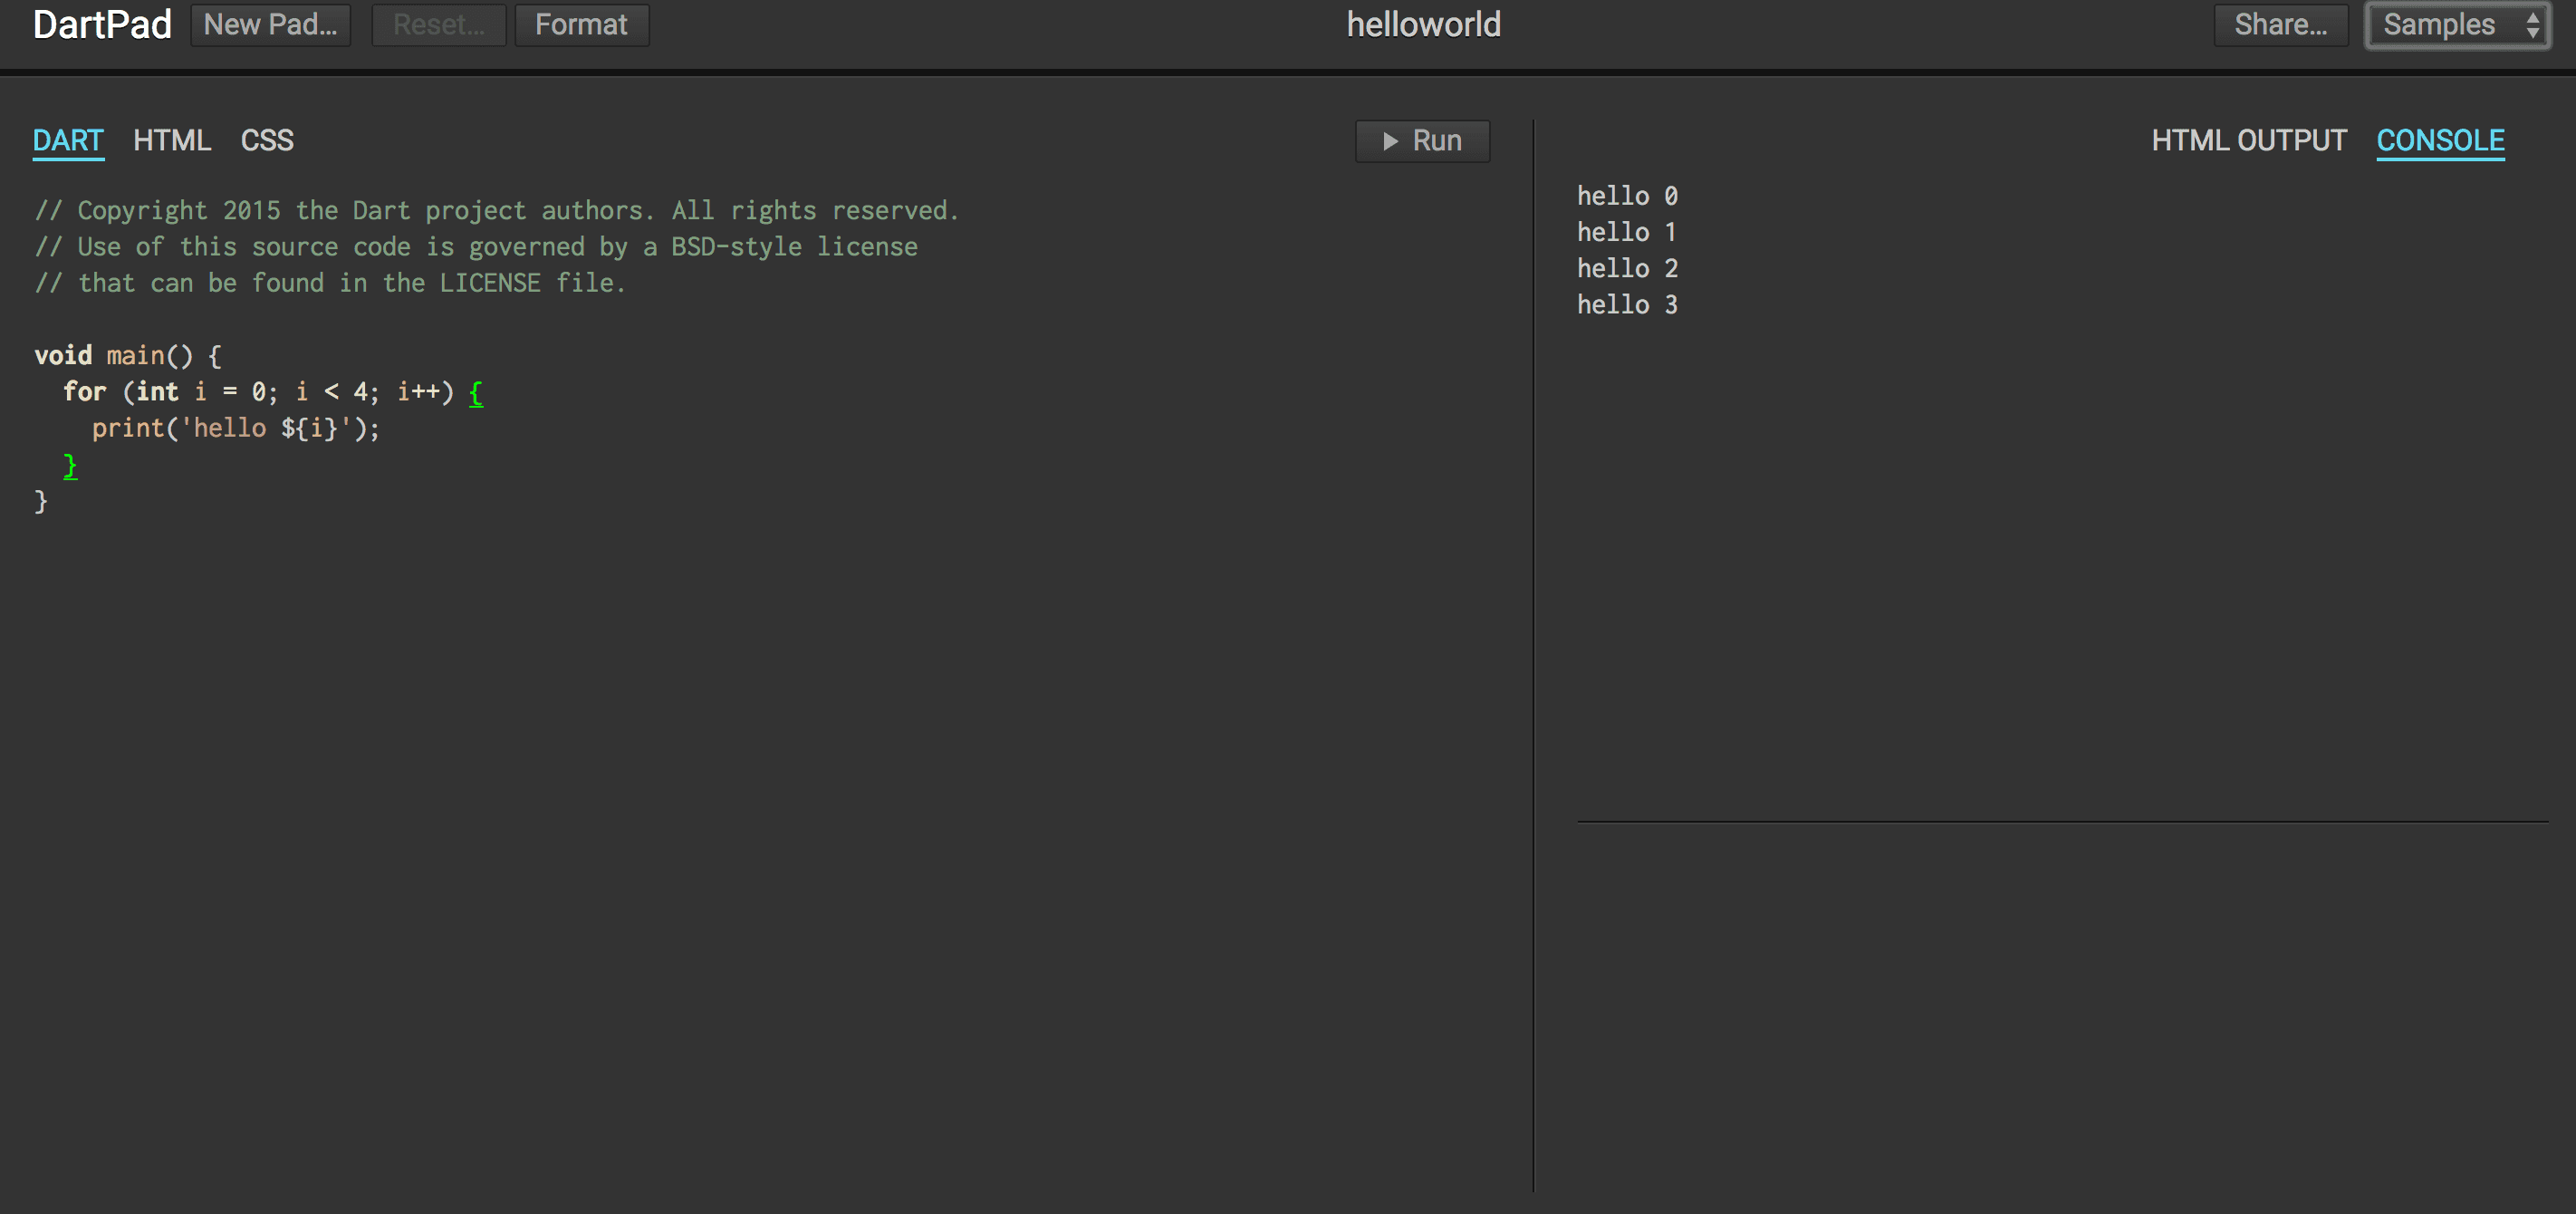Select the CONSOLE output tab
2576x1214 pixels.
pos(2440,140)
